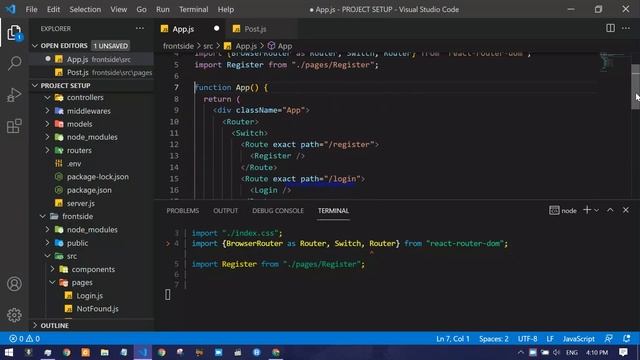640x360 pixels.
Task: Open the Extensions view
Action: tap(14, 126)
